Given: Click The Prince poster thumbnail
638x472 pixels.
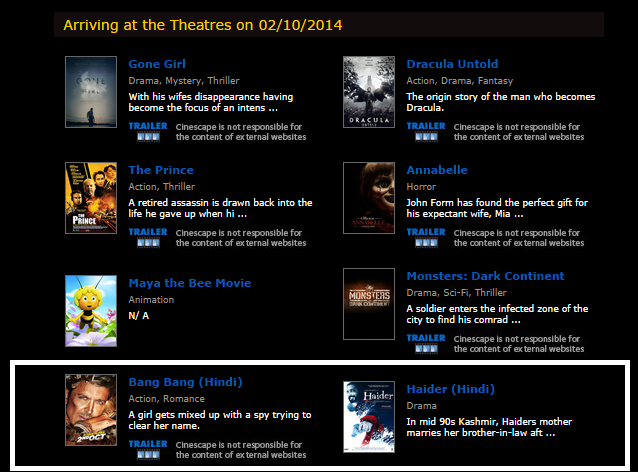Looking at the screenshot, I should tap(91, 198).
